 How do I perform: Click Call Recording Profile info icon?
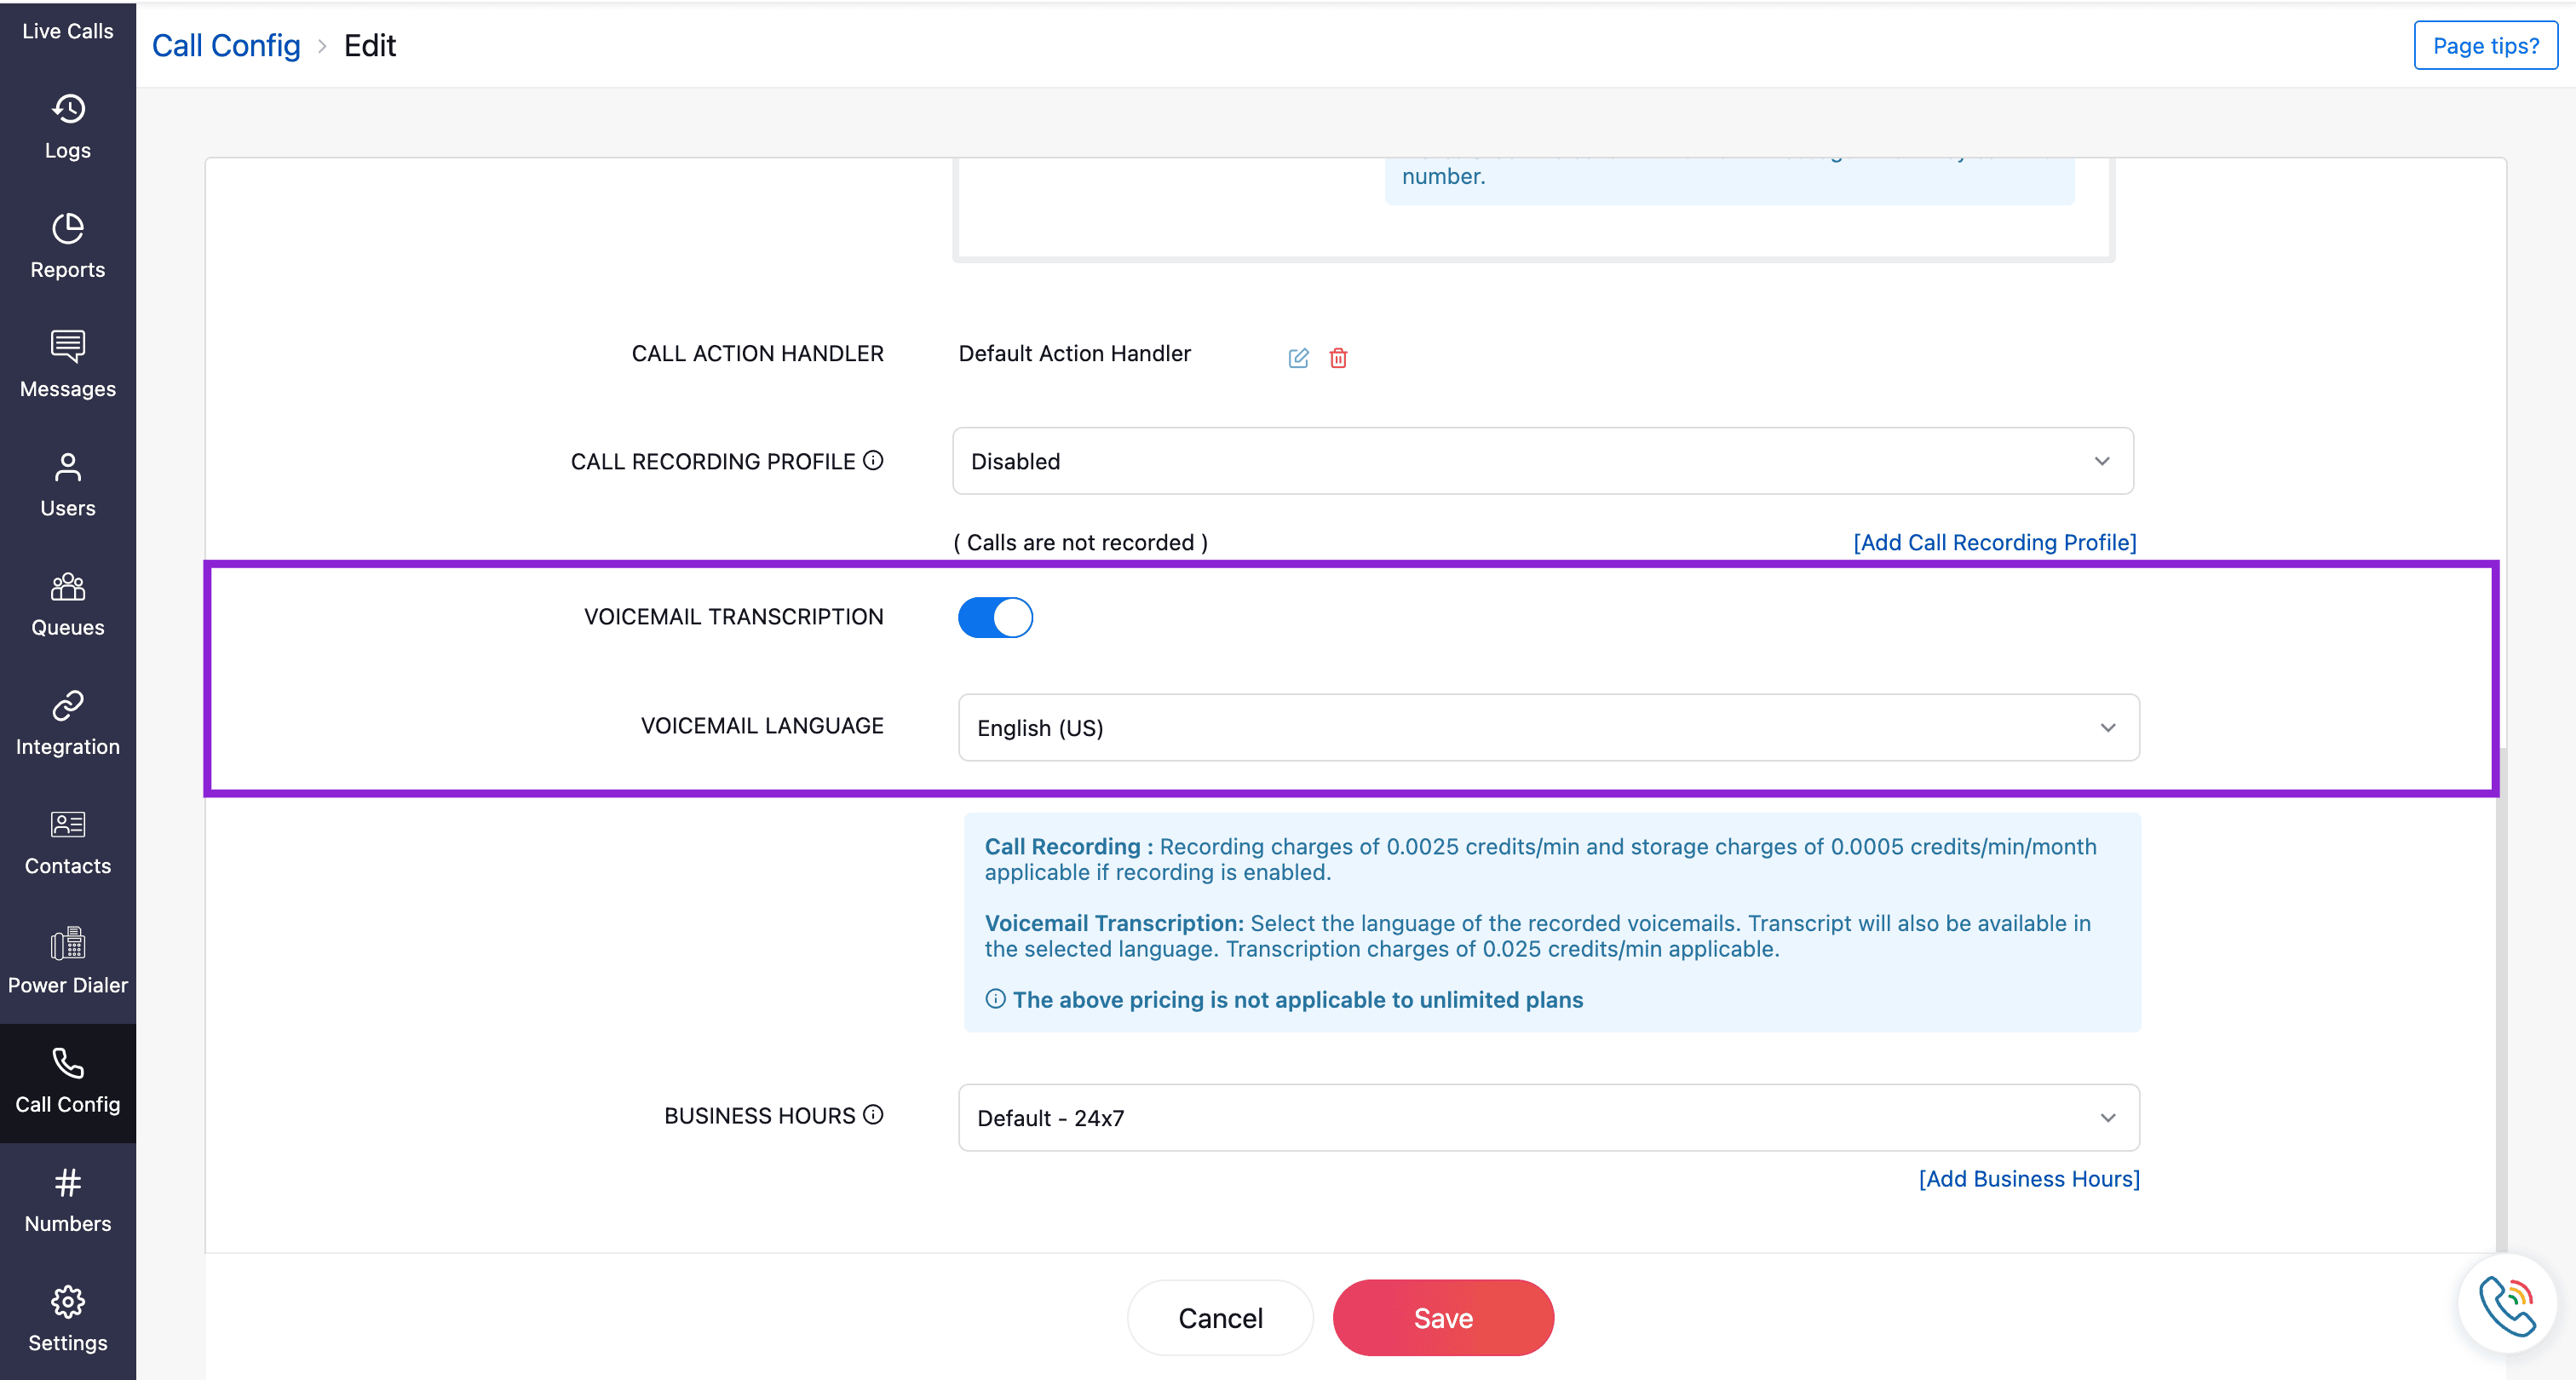(873, 460)
